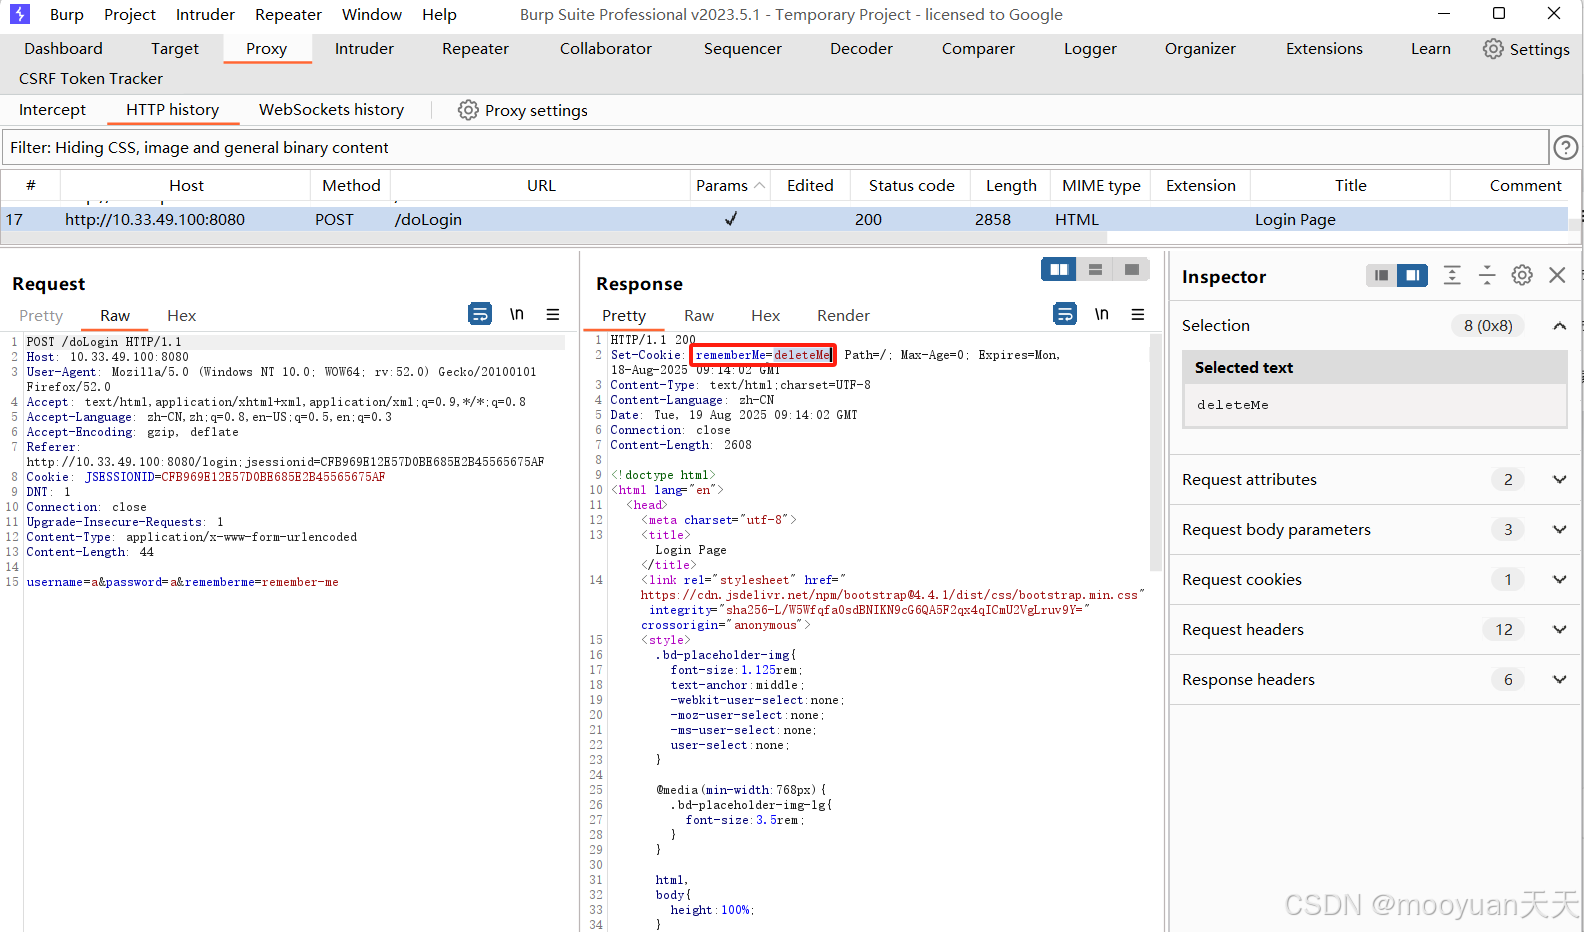This screenshot has height=932, width=1584.
Task: Switch to the Sequencer tab
Action: click(x=743, y=48)
